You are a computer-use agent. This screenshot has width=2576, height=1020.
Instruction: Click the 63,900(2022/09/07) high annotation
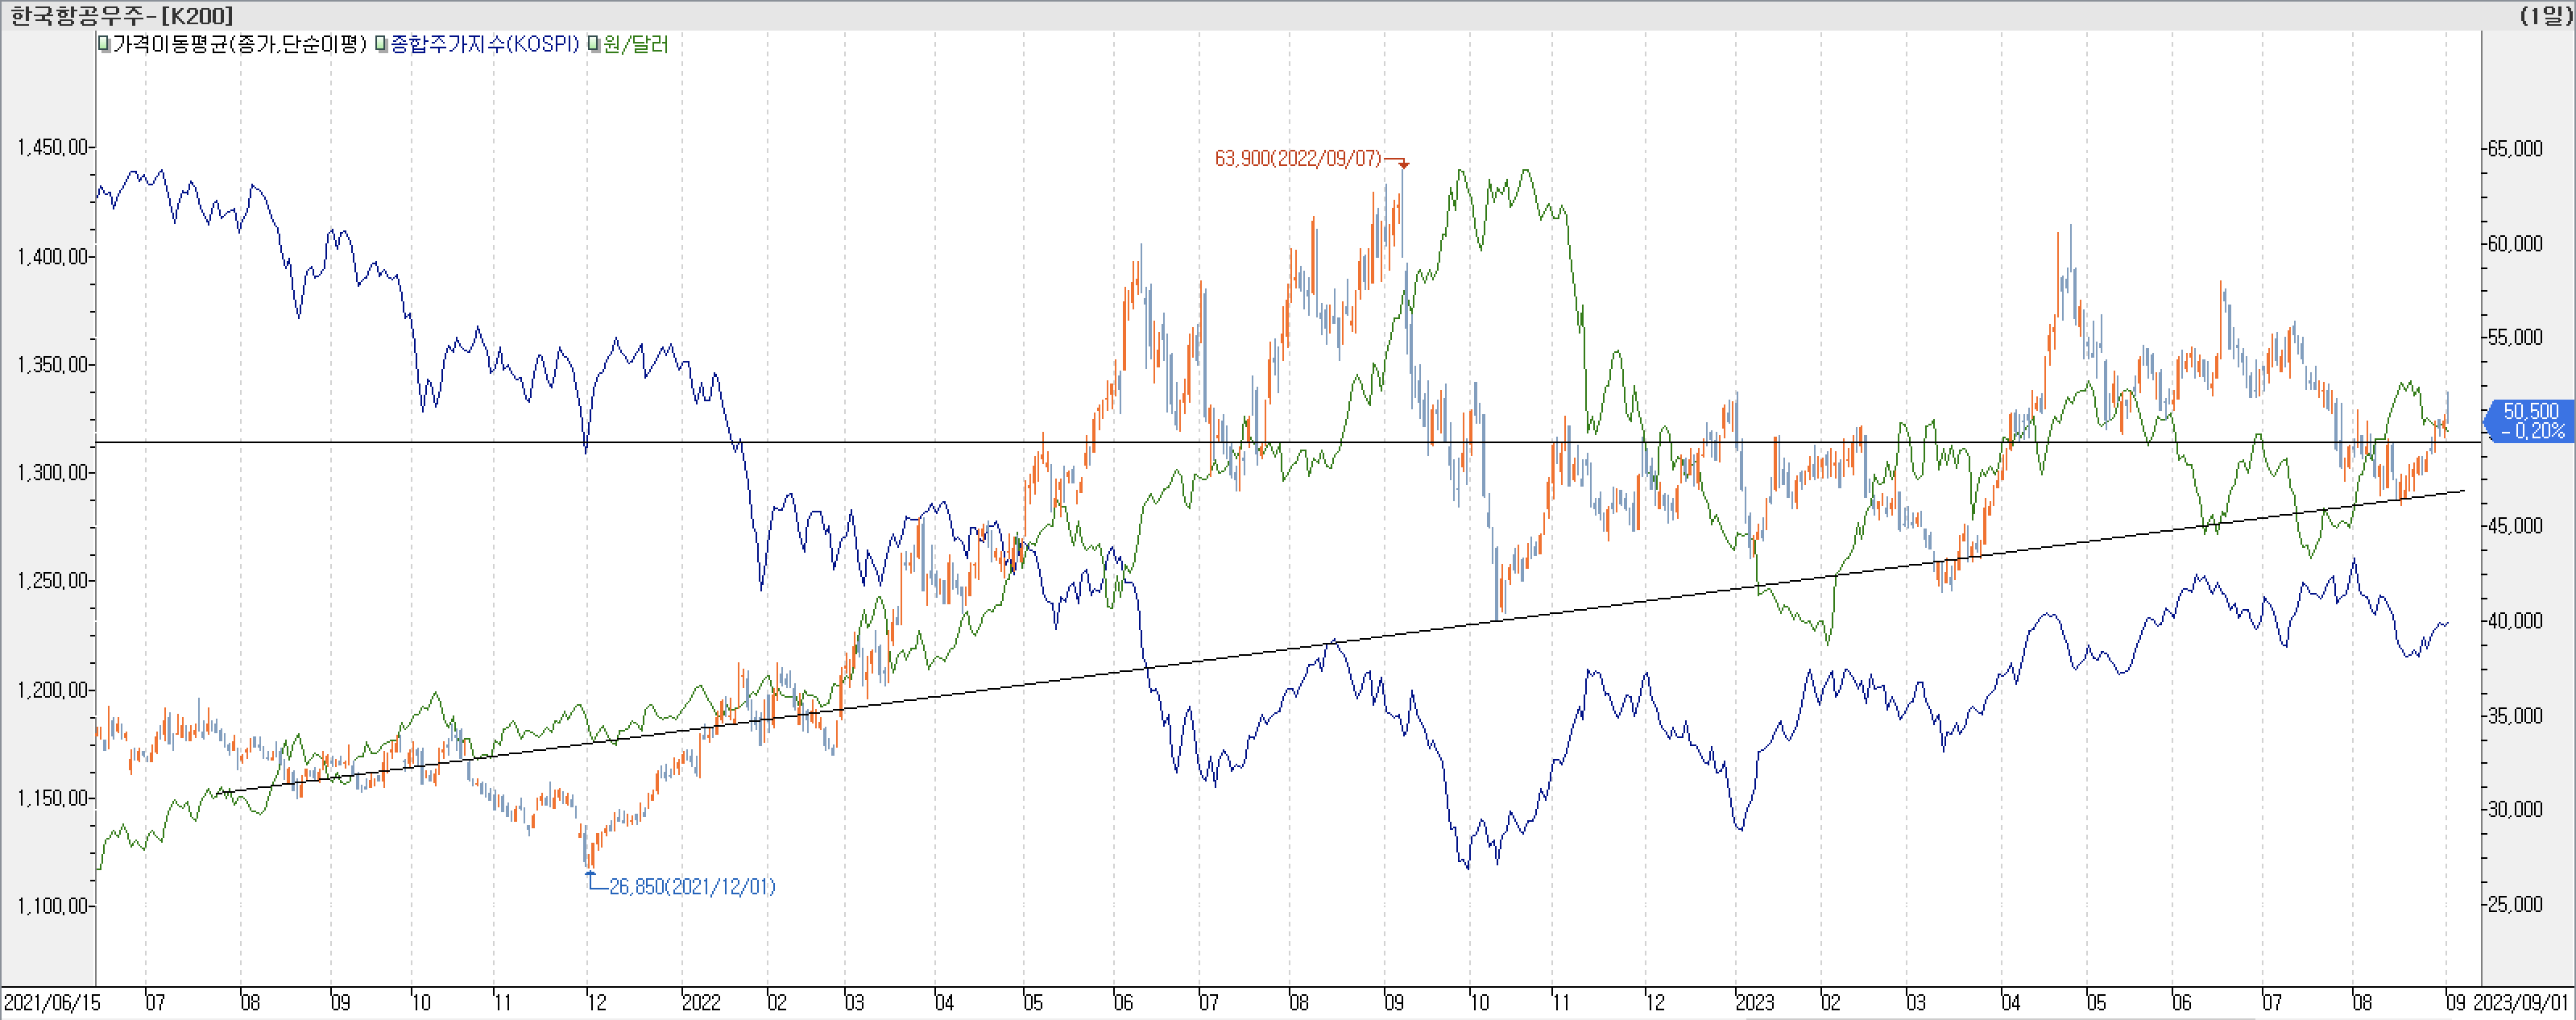click(x=1297, y=158)
